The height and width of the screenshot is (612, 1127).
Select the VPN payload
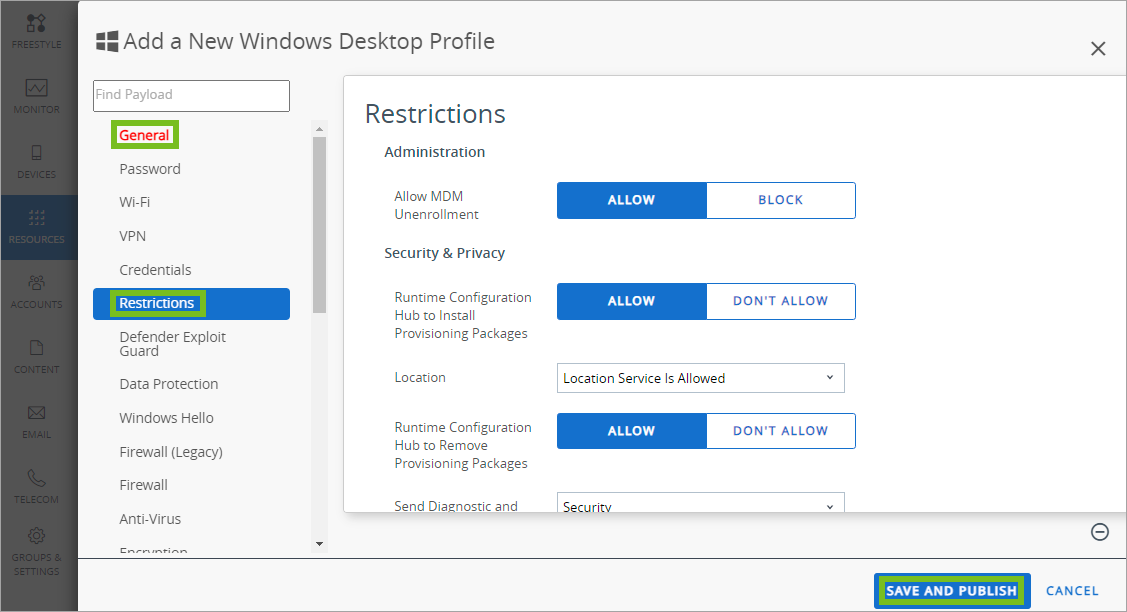click(x=132, y=236)
